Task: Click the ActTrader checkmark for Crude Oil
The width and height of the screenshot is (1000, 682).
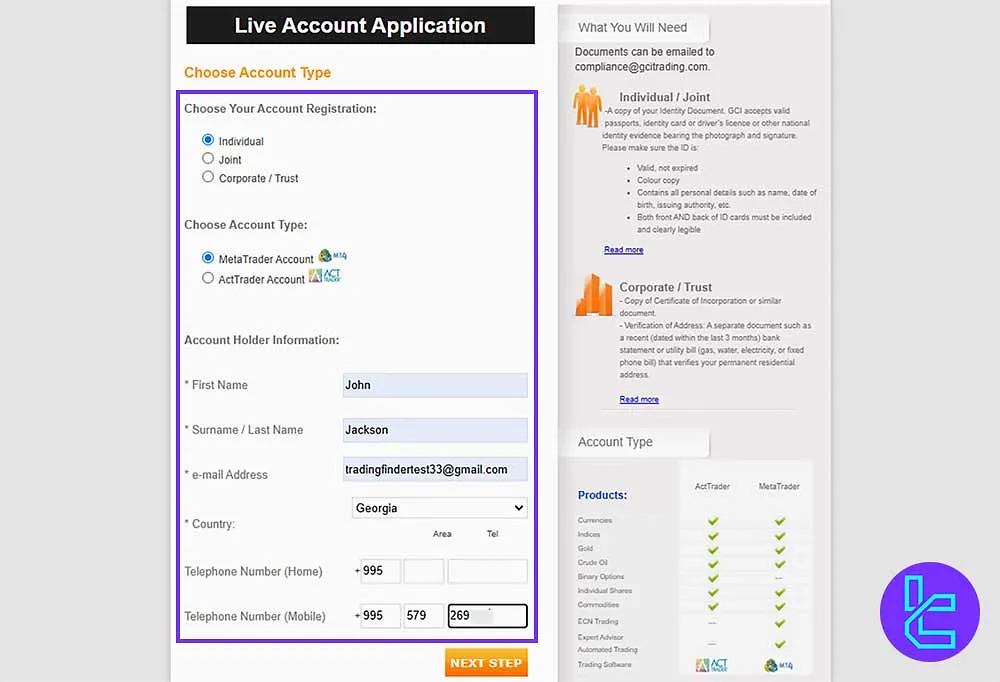Action: point(713,564)
